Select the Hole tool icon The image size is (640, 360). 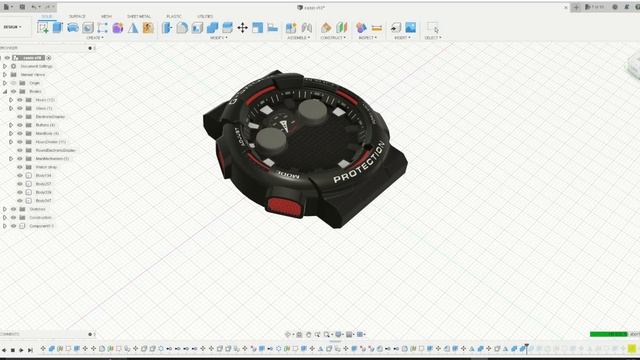(x=88, y=27)
